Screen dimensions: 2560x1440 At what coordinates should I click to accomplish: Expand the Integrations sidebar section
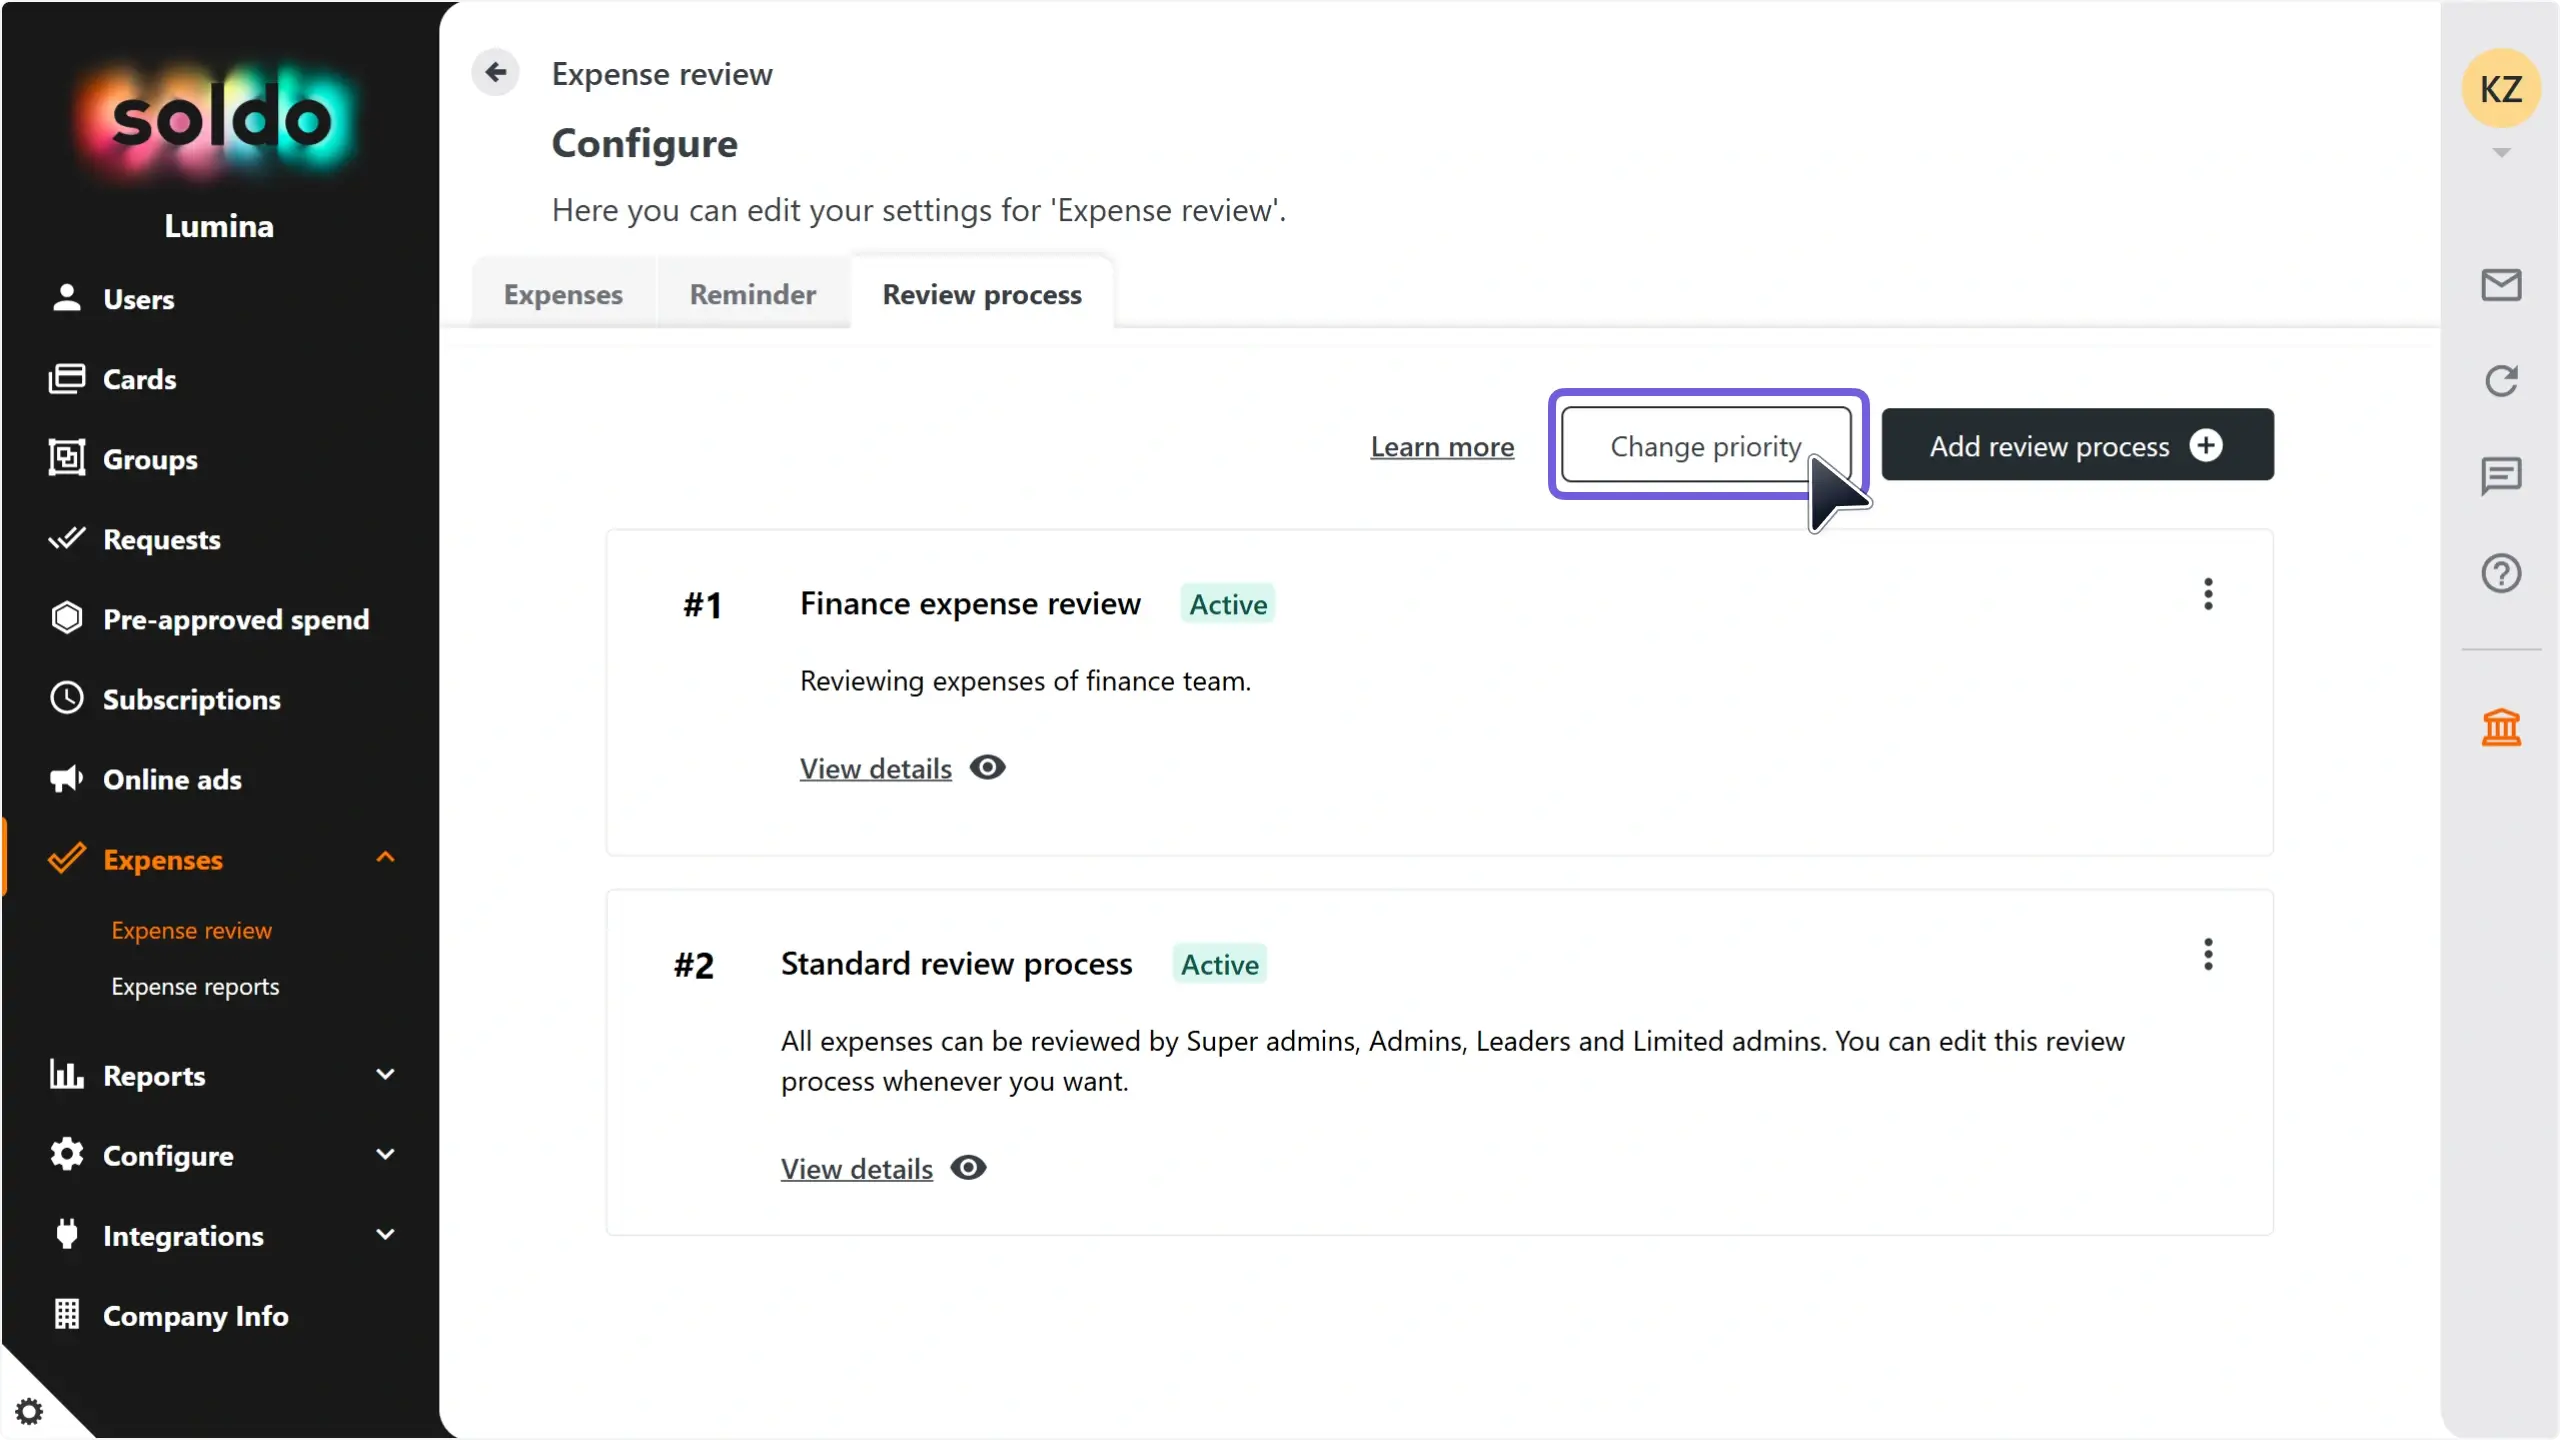[x=385, y=1235]
